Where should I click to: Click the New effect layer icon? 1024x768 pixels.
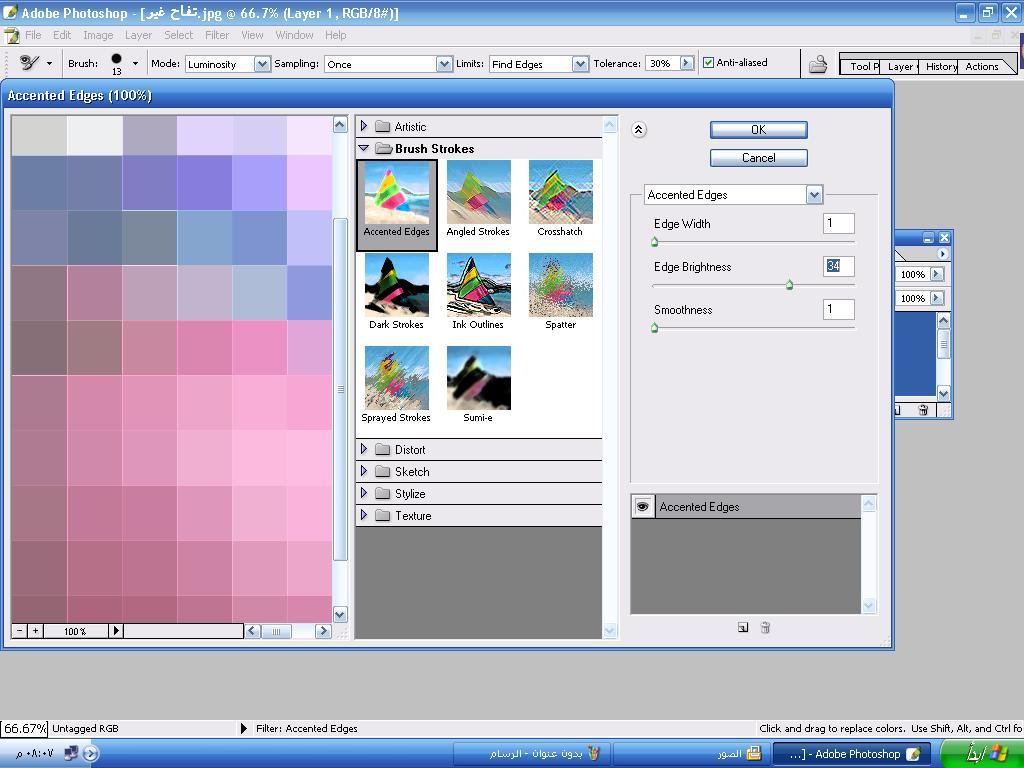743,628
